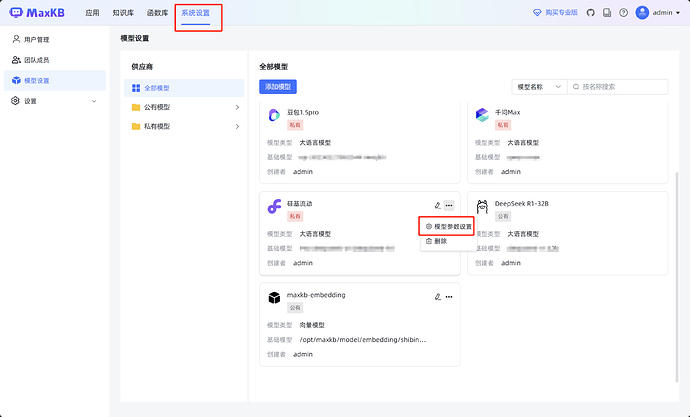Image resolution: width=690 pixels, height=417 pixels.
Task: Click the 模型设置 cube sidebar icon
Action: click(16, 80)
